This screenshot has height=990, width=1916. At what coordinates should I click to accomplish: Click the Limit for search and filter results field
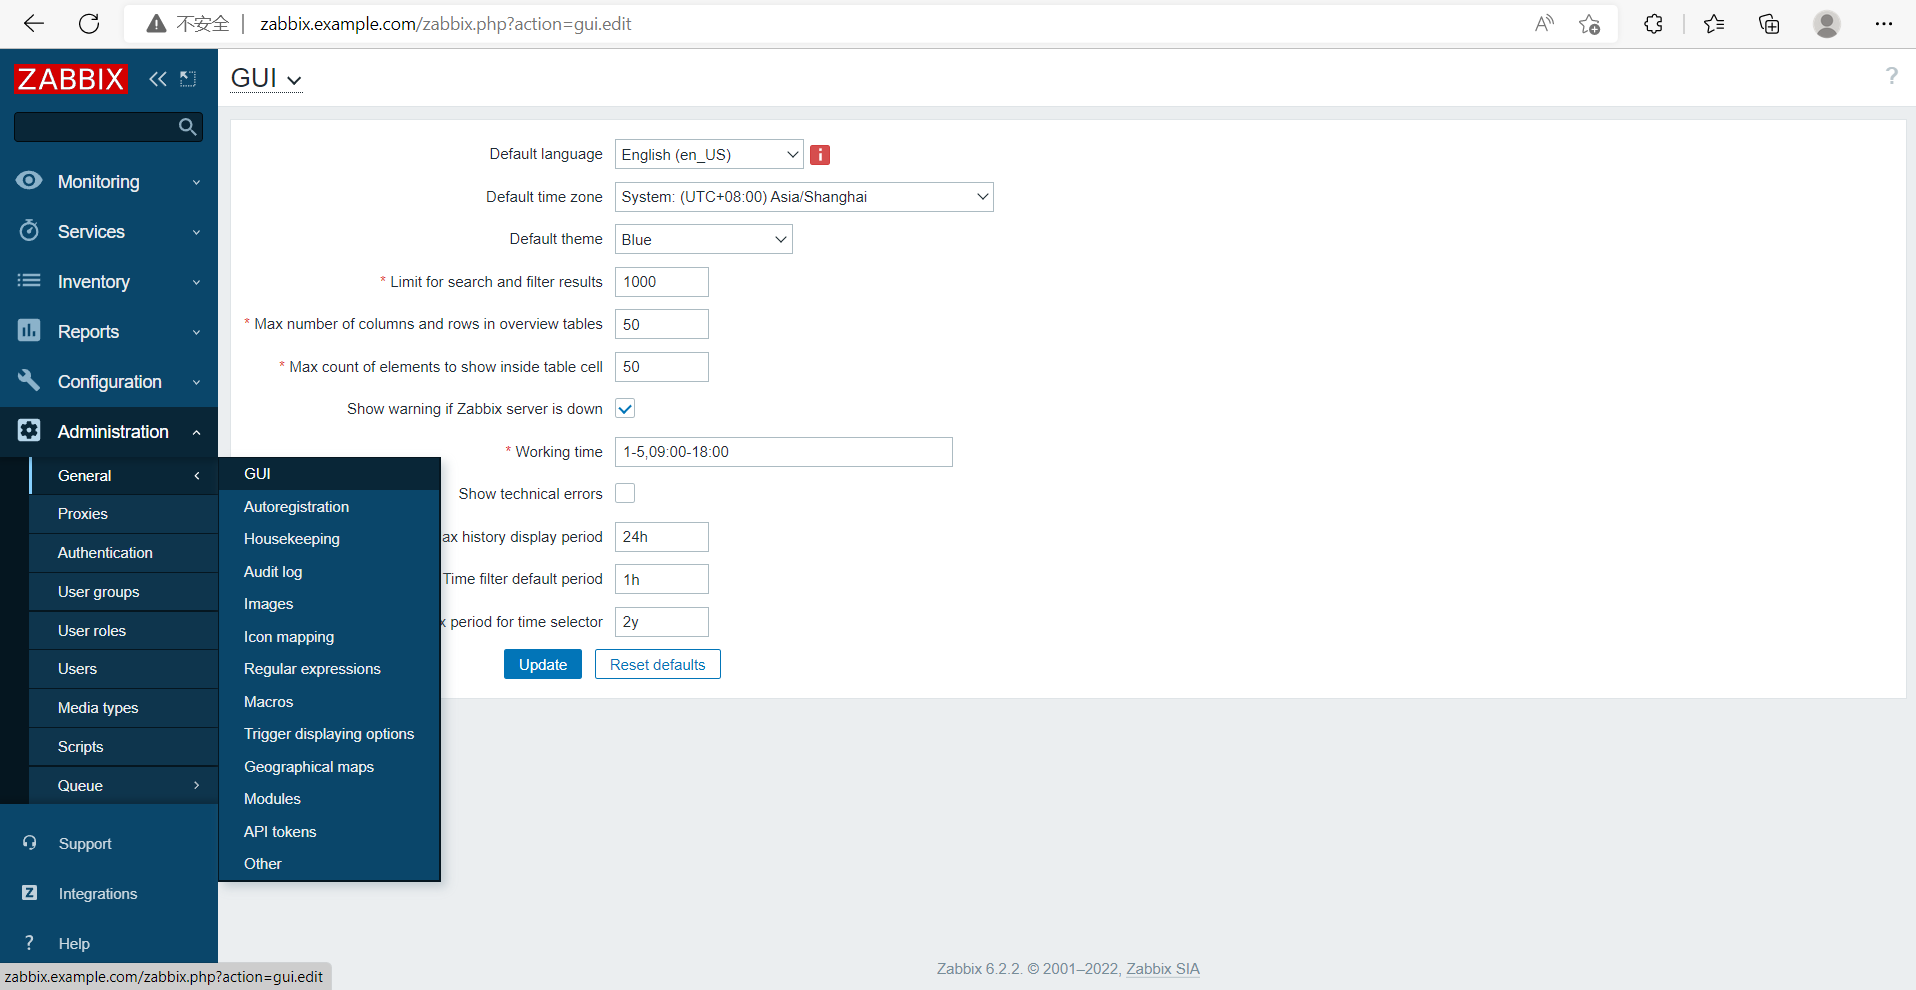[x=662, y=282]
